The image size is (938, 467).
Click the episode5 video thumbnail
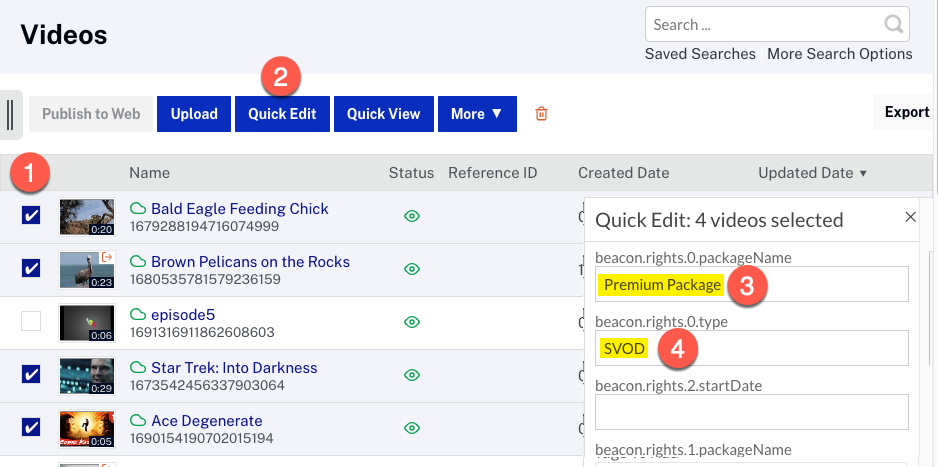pyautogui.click(x=87, y=322)
